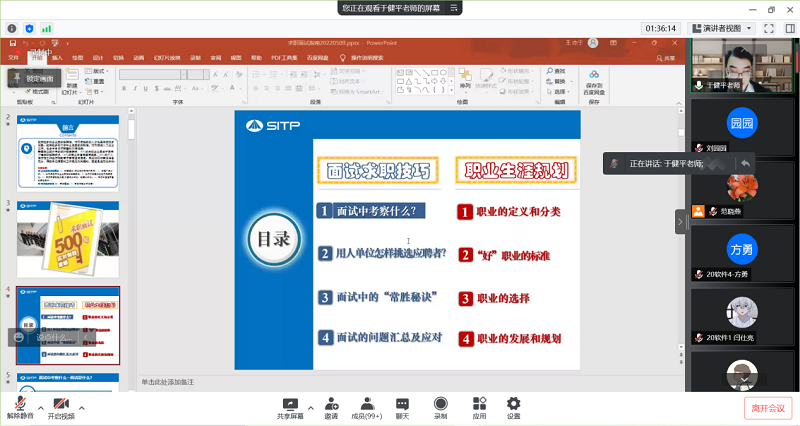Viewport: 800px width, 426px height.
Task: Expand video options arrow beside 开启视频
Action: [82, 407]
